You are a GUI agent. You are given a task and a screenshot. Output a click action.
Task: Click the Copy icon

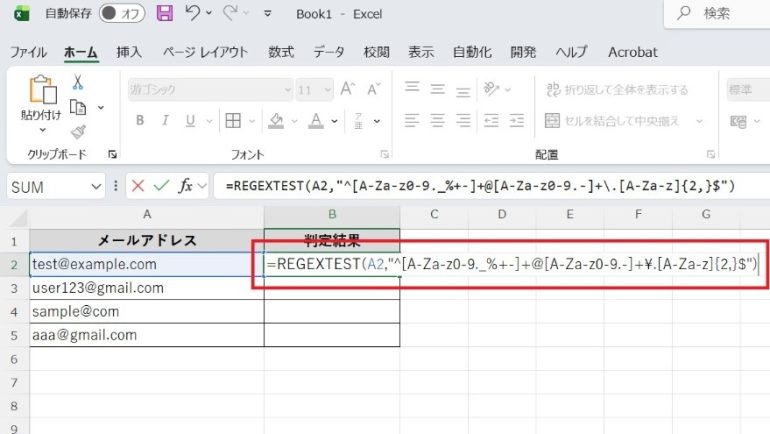[78, 107]
